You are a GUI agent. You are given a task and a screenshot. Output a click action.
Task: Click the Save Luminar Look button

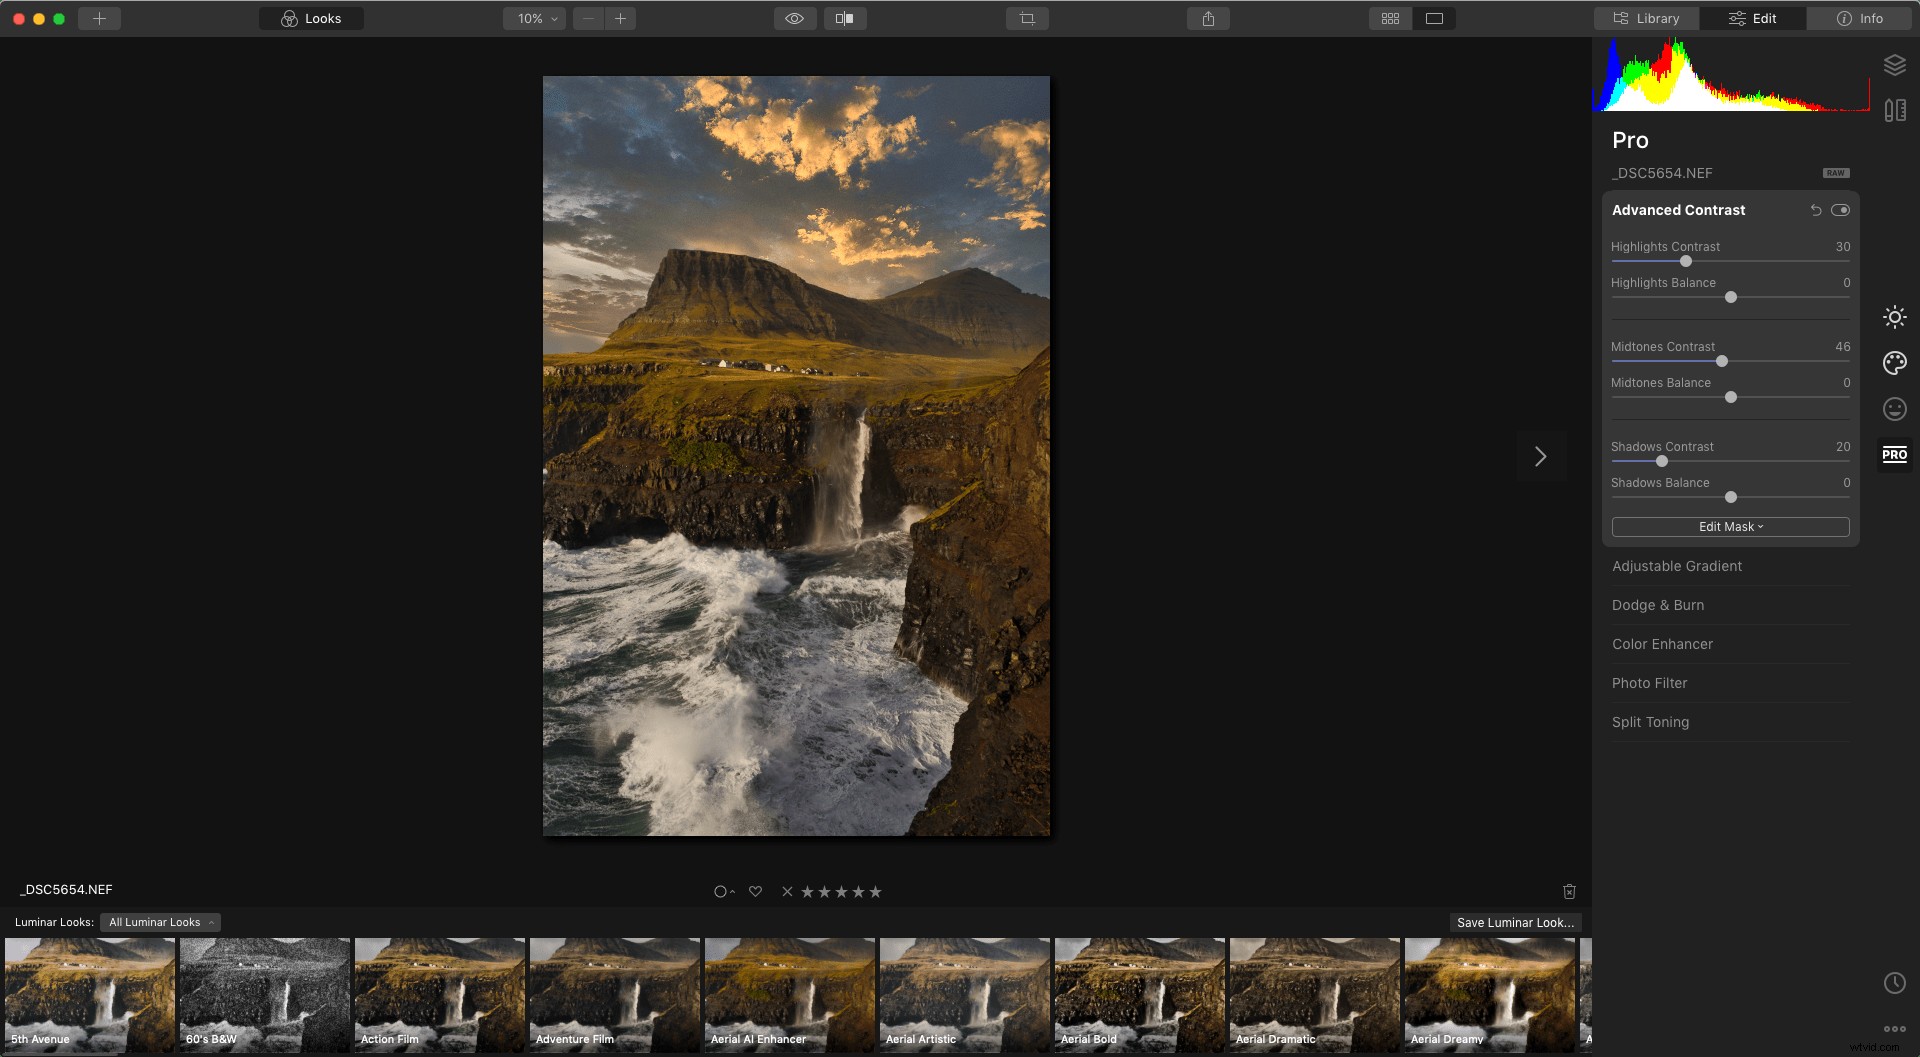coord(1515,922)
